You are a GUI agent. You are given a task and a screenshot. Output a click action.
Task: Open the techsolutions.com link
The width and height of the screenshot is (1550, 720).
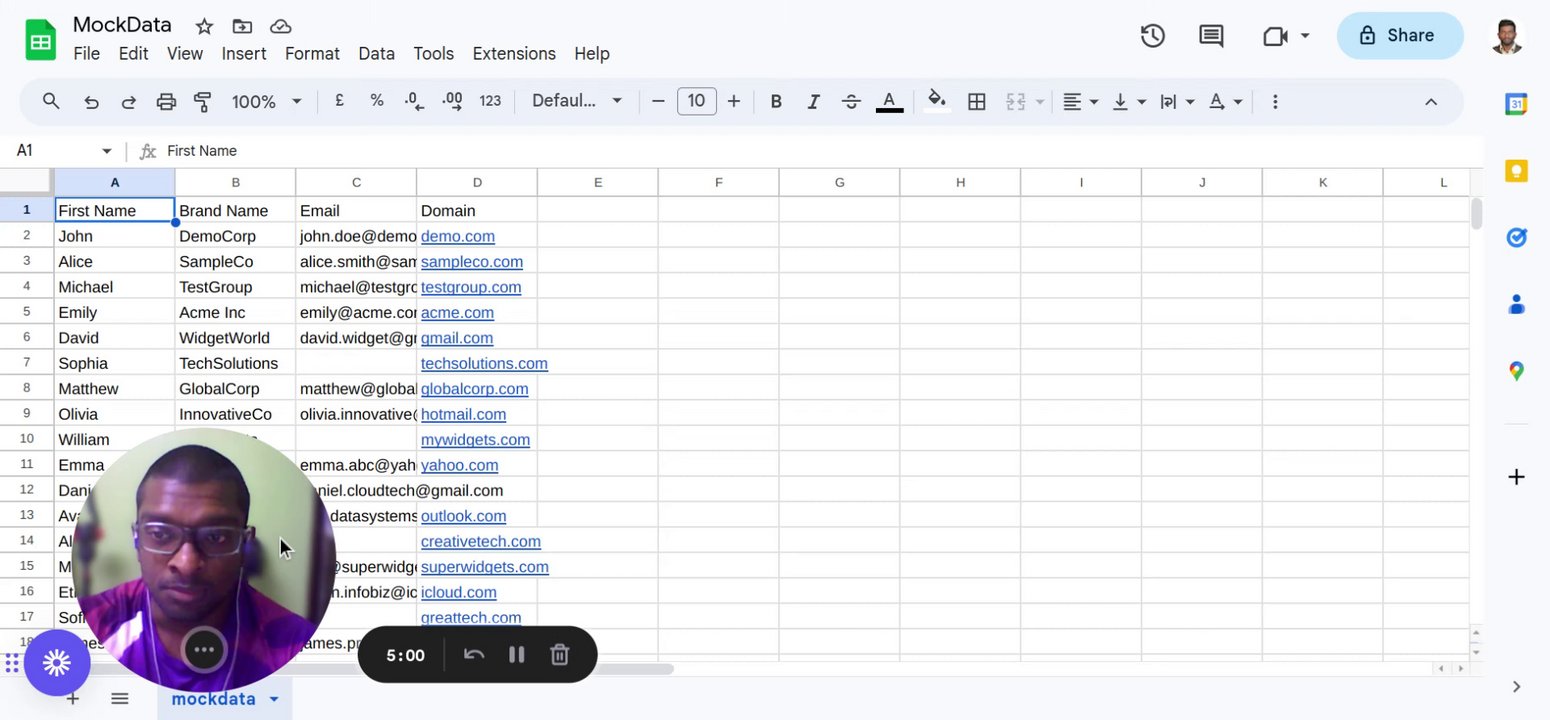pyautogui.click(x=484, y=363)
